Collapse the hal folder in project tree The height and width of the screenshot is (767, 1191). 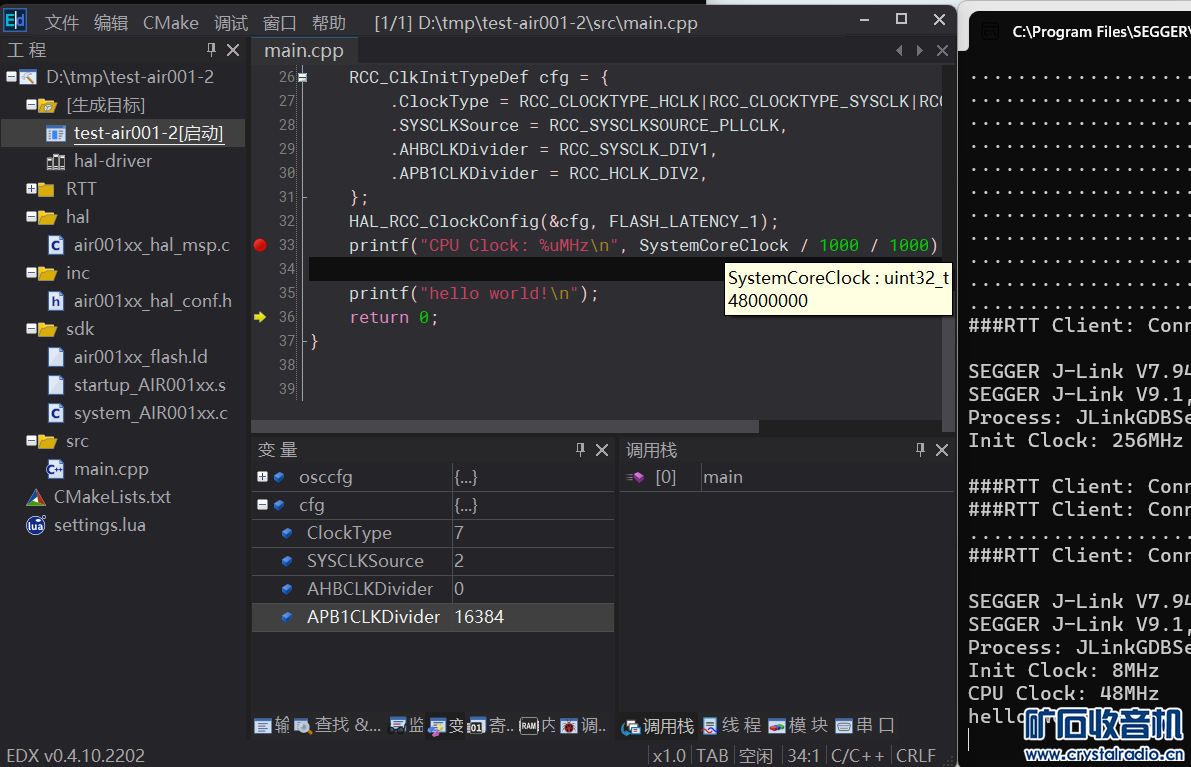click(32, 217)
